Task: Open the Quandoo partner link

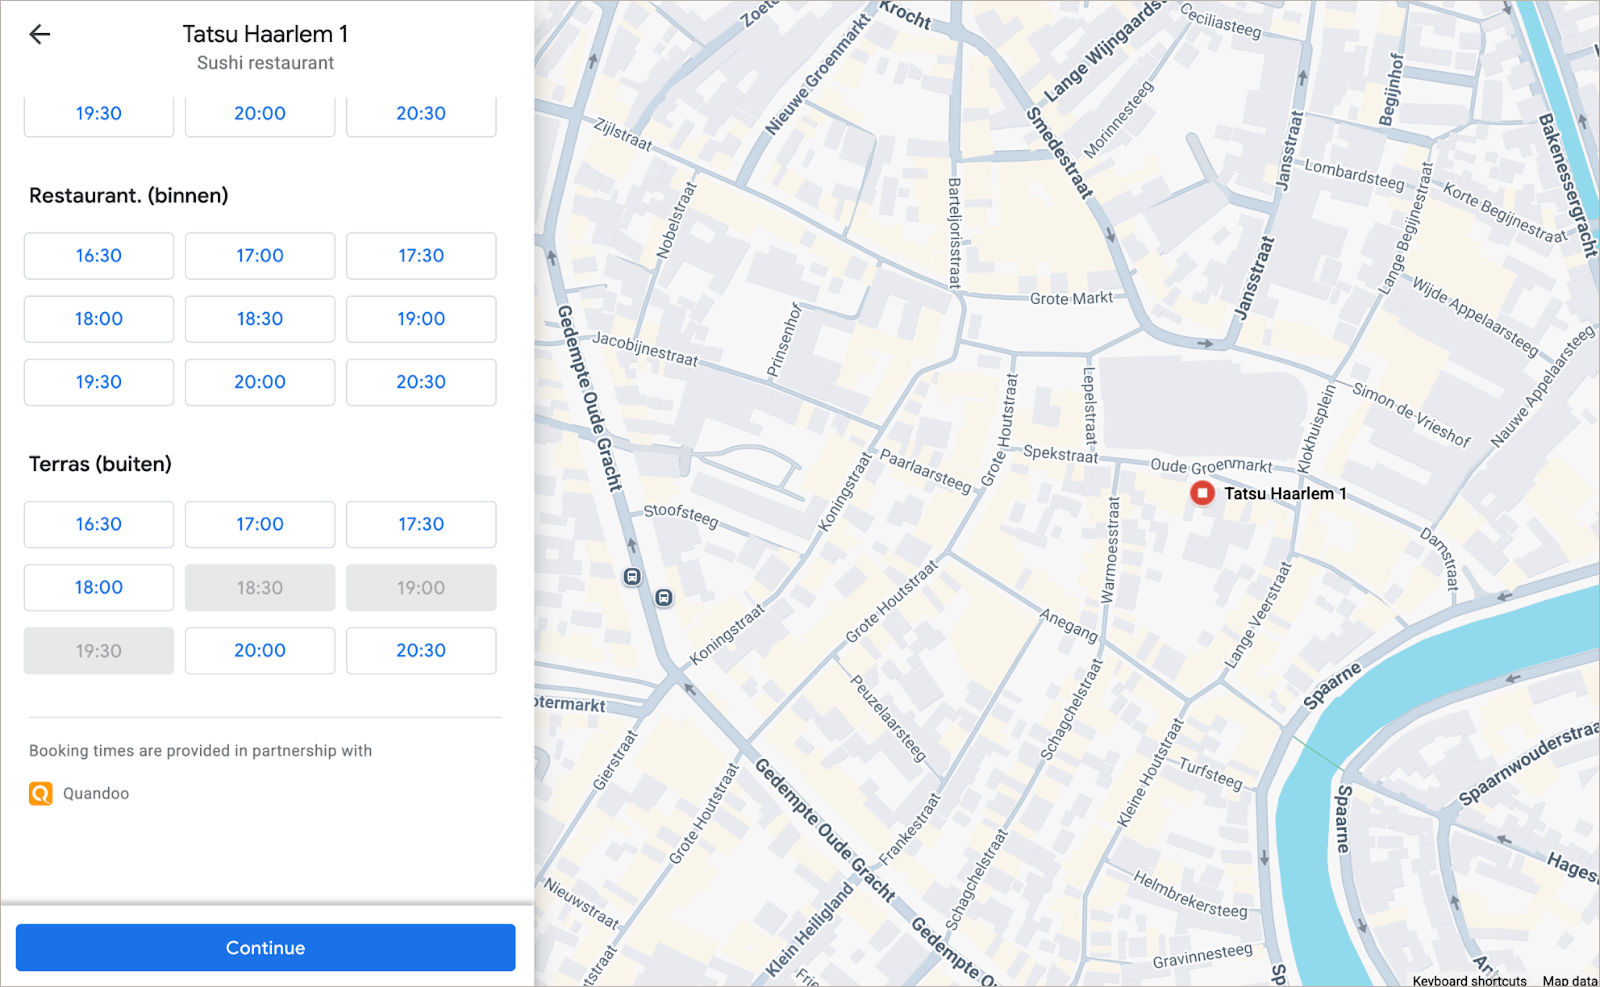Action: pyautogui.click(x=96, y=794)
